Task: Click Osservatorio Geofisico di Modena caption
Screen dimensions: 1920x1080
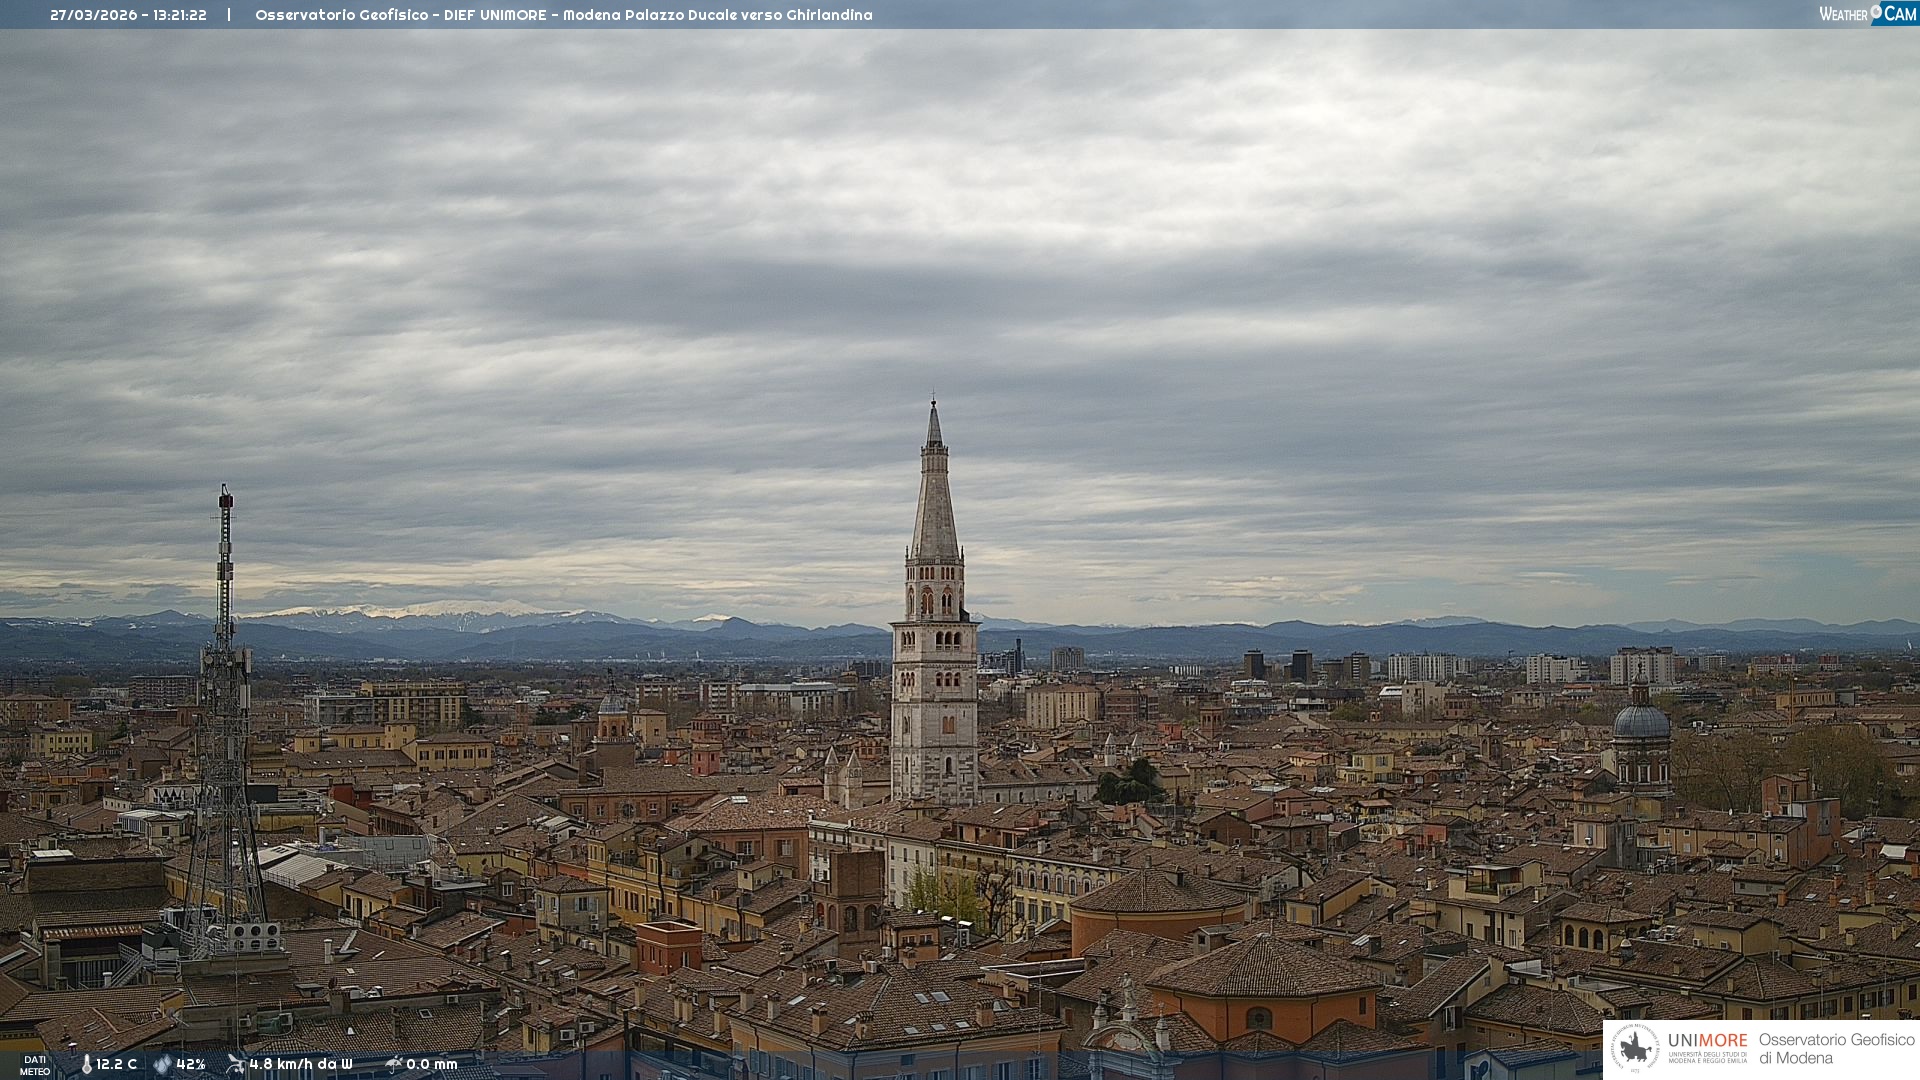Action: (1836, 1048)
